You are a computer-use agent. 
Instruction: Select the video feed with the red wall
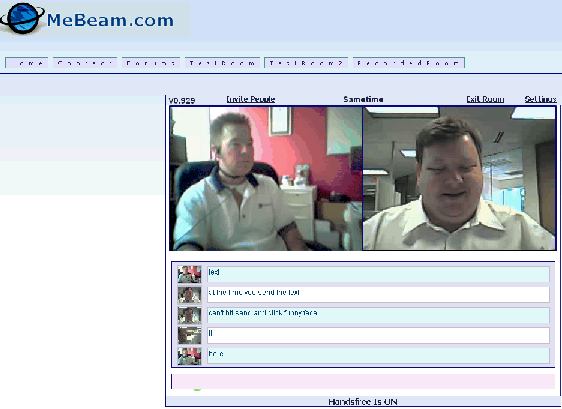coord(266,178)
